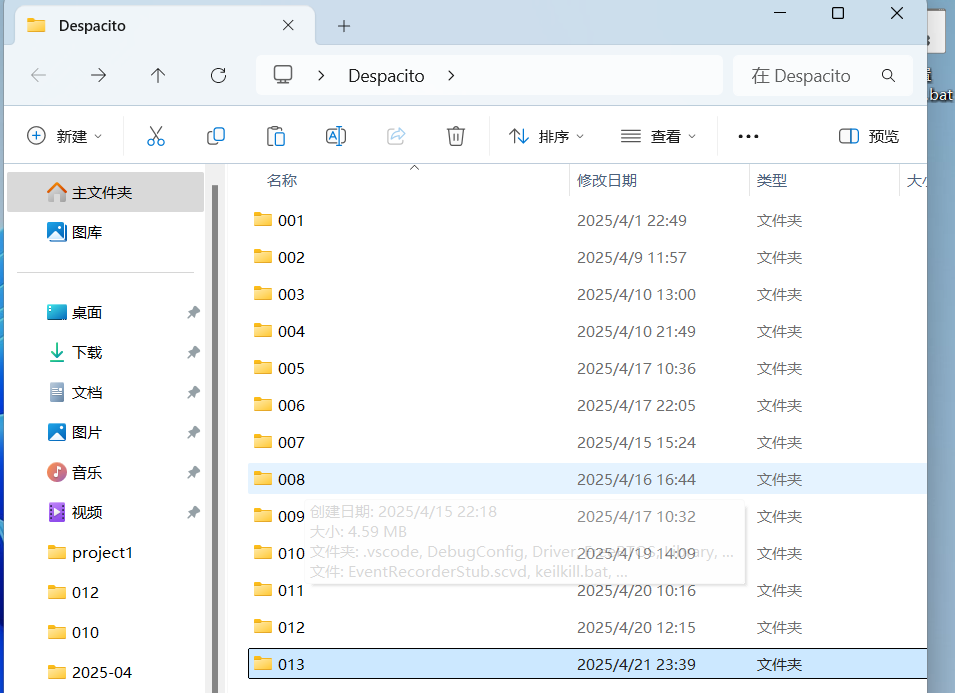Click the search magnifier icon

(888, 76)
